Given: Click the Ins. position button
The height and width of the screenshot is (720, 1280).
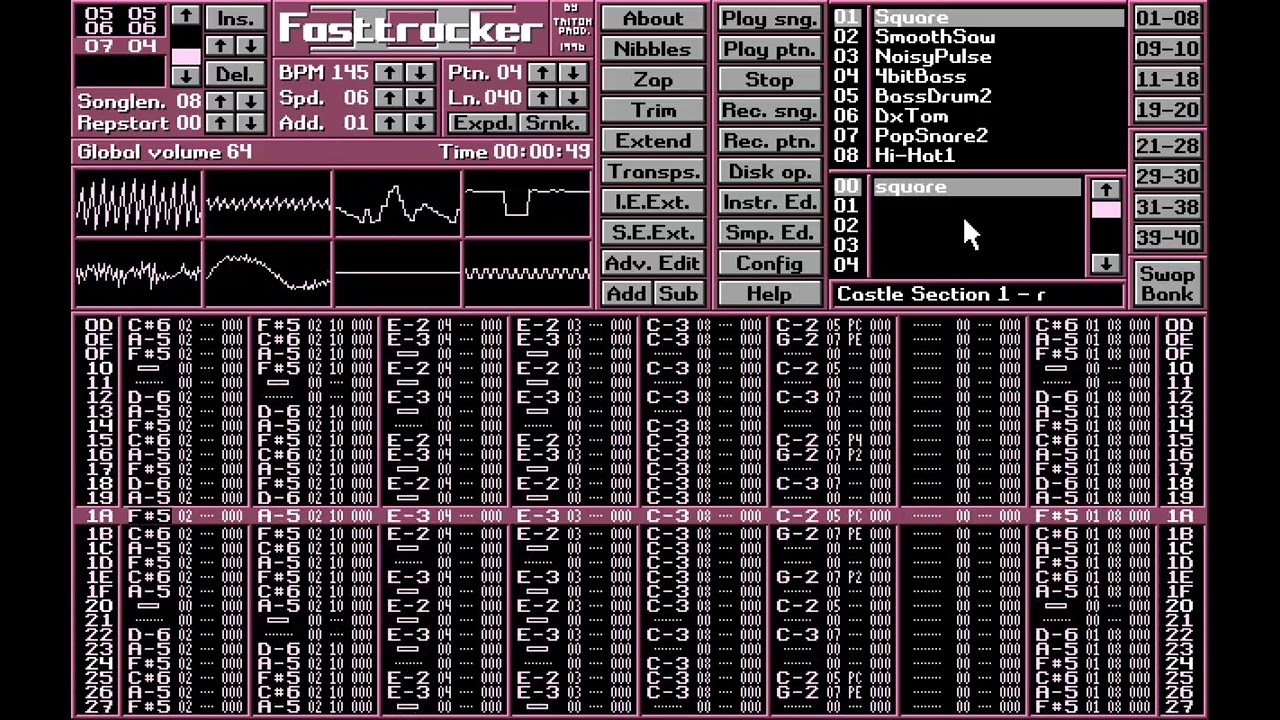Looking at the screenshot, I should pos(235,18).
